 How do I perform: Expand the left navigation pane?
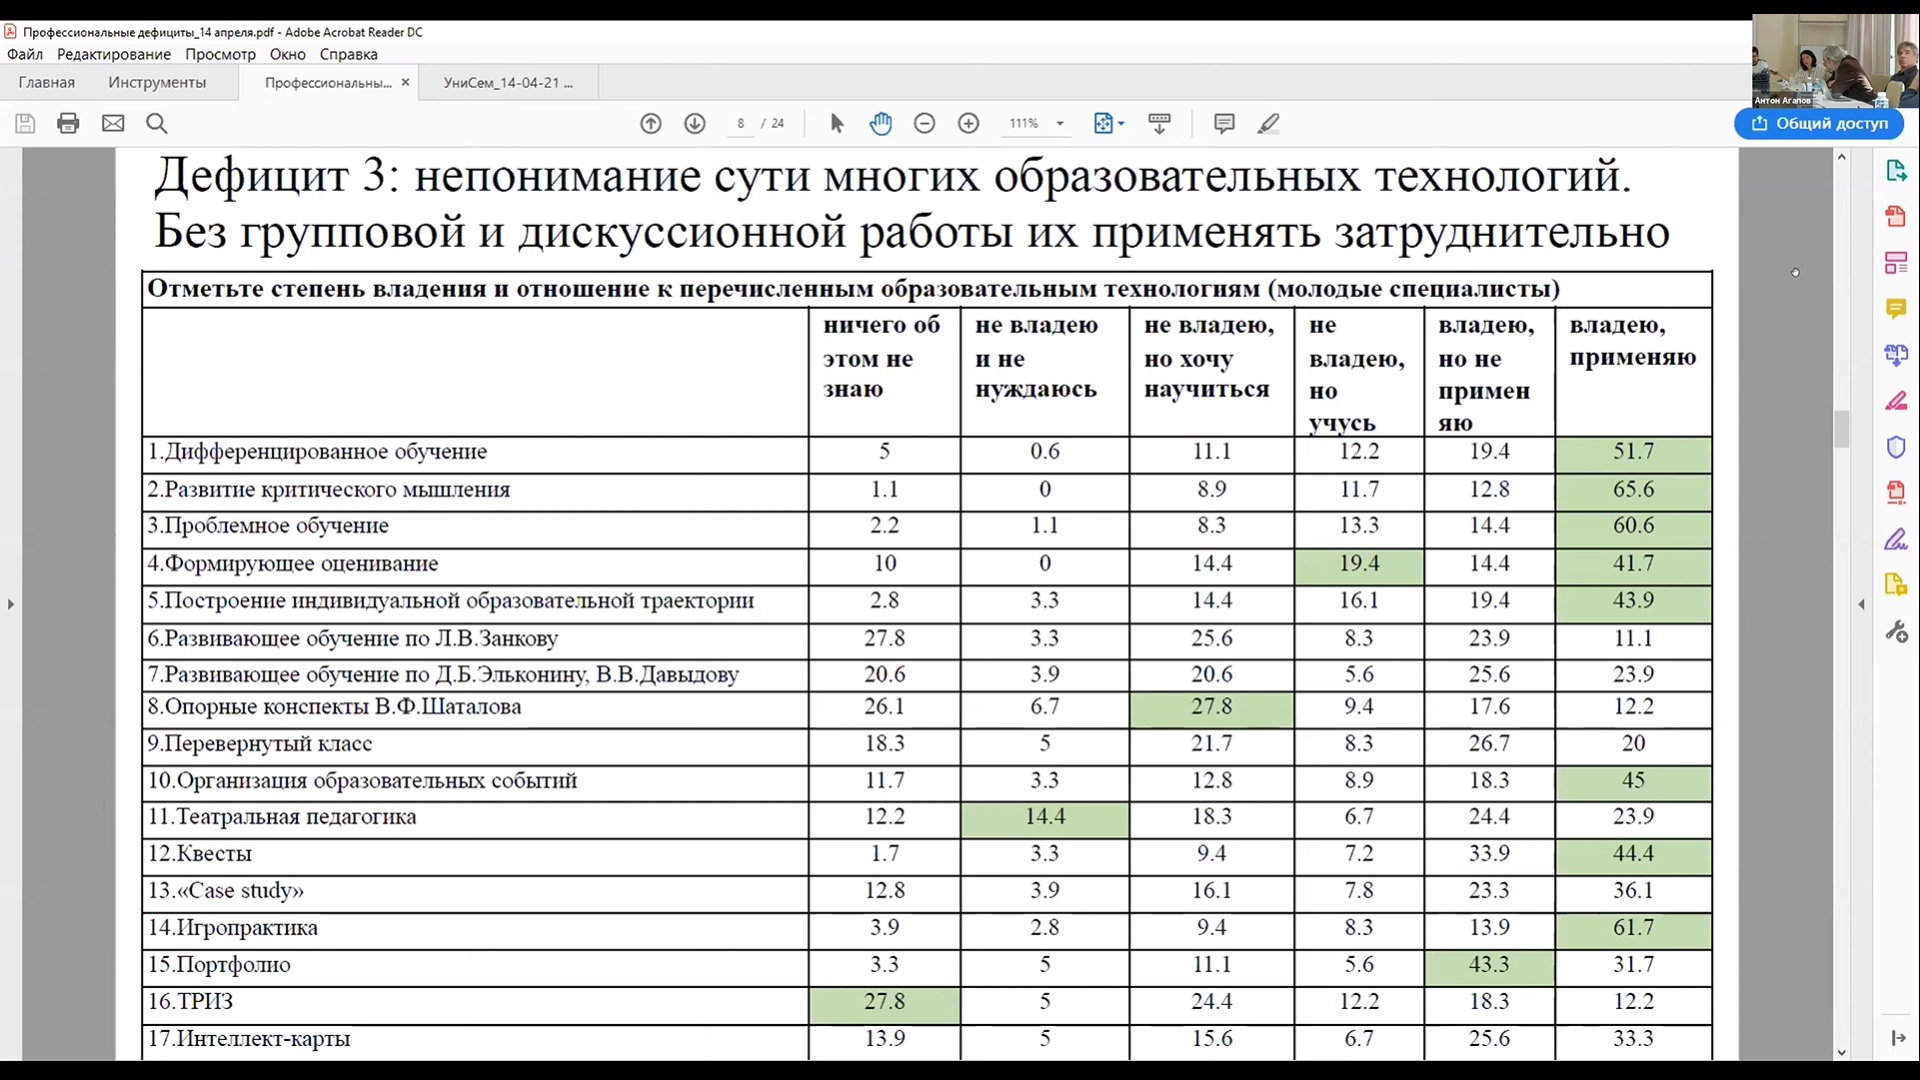[11, 604]
